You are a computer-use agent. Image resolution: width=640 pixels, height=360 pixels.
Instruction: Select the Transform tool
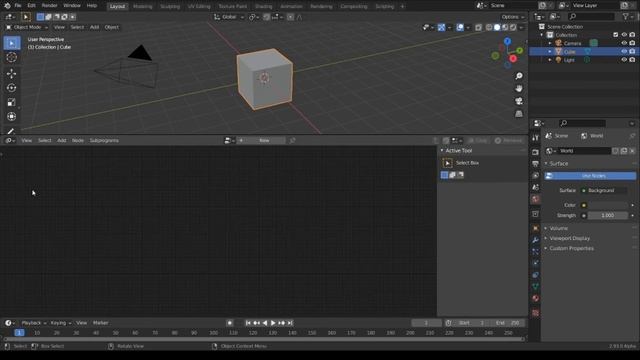12,116
